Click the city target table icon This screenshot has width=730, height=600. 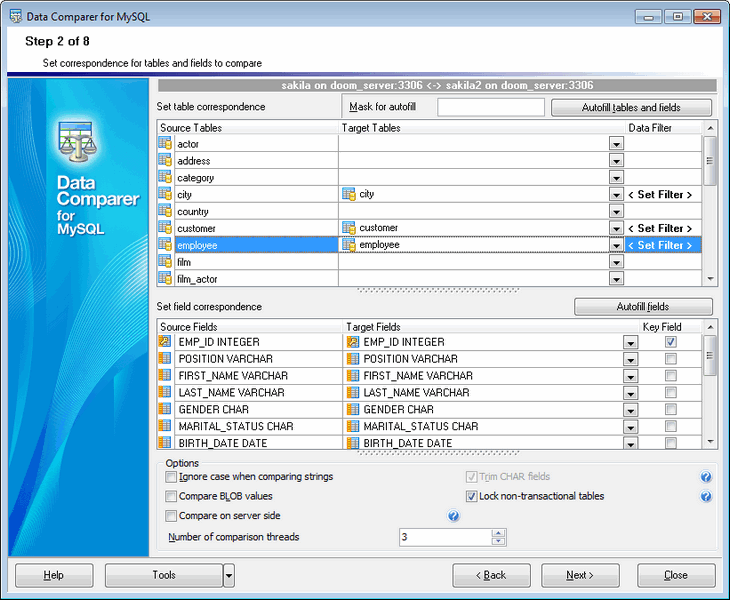point(349,194)
